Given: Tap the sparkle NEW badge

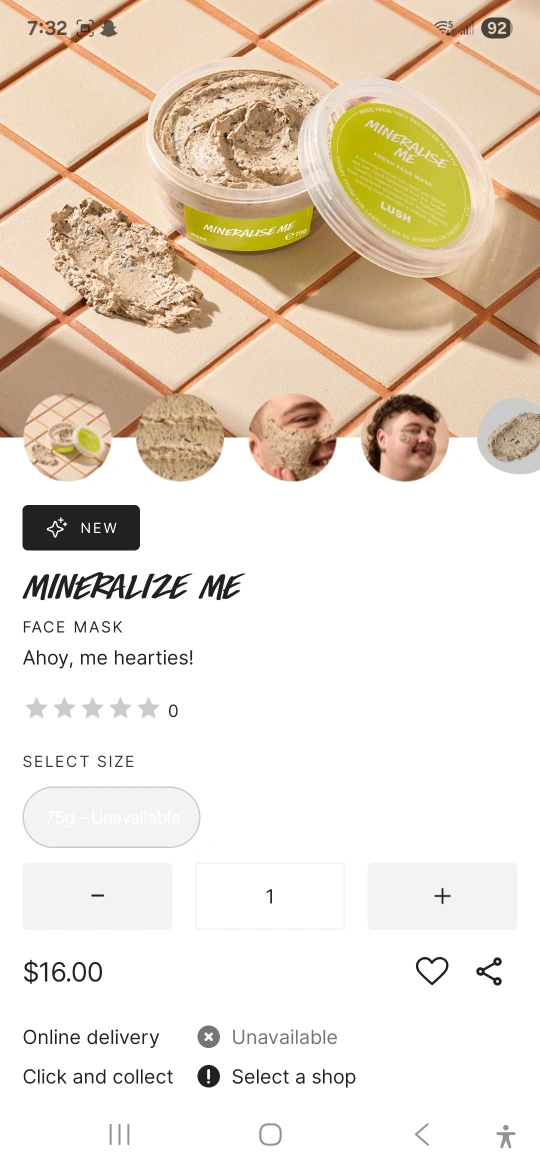Looking at the screenshot, I should (x=81, y=528).
